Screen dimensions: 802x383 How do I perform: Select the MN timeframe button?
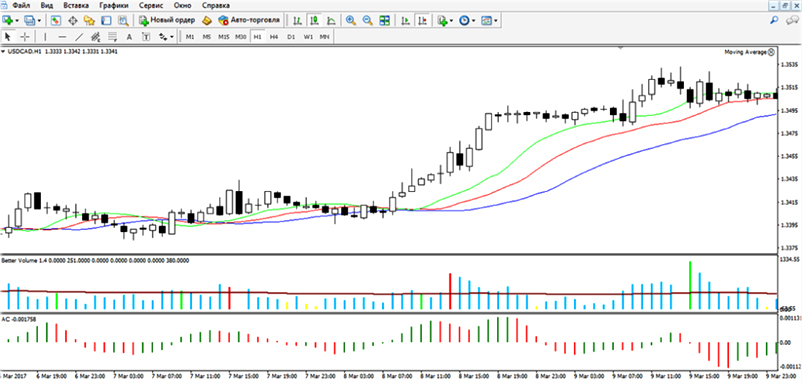(324, 37)
